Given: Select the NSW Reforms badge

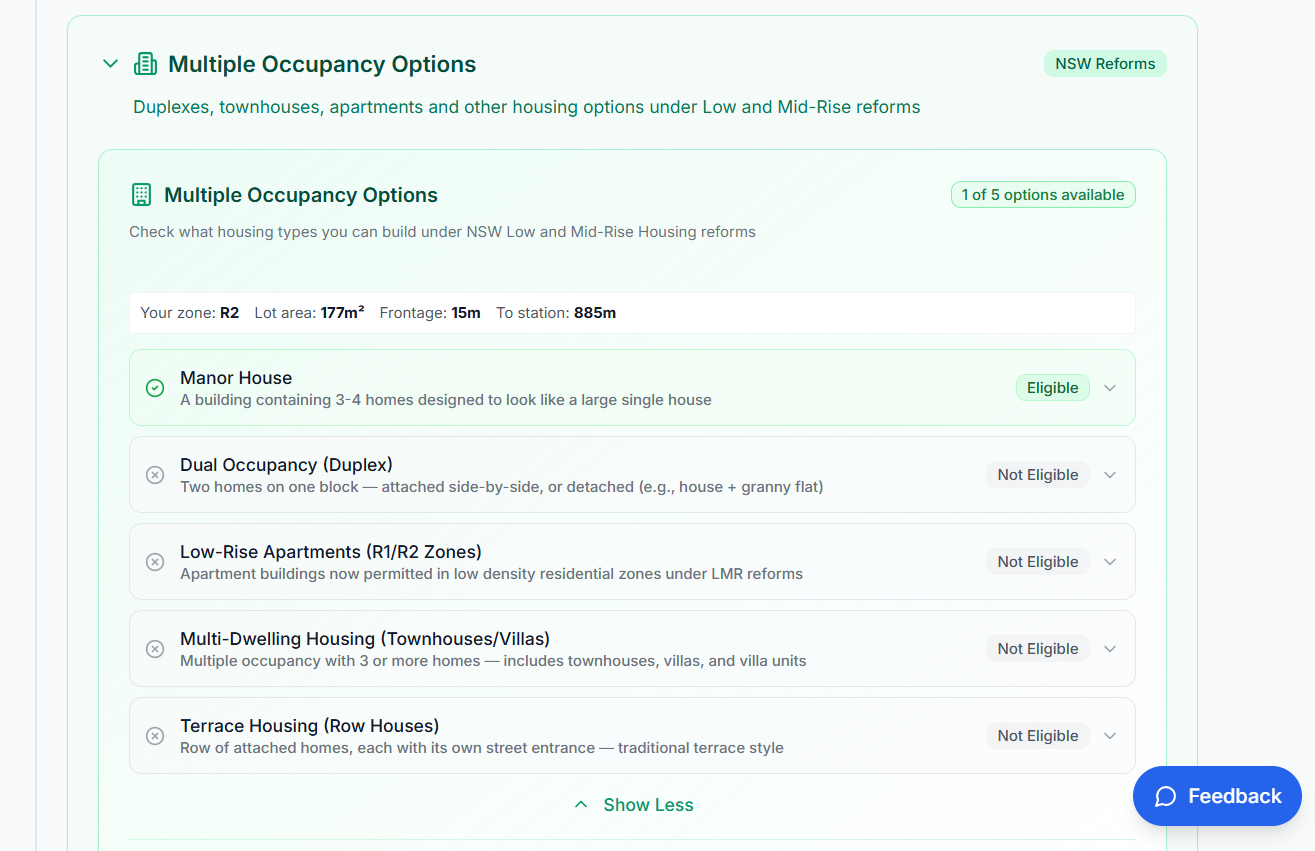Looking at the screenshot, I should 1105,63.
